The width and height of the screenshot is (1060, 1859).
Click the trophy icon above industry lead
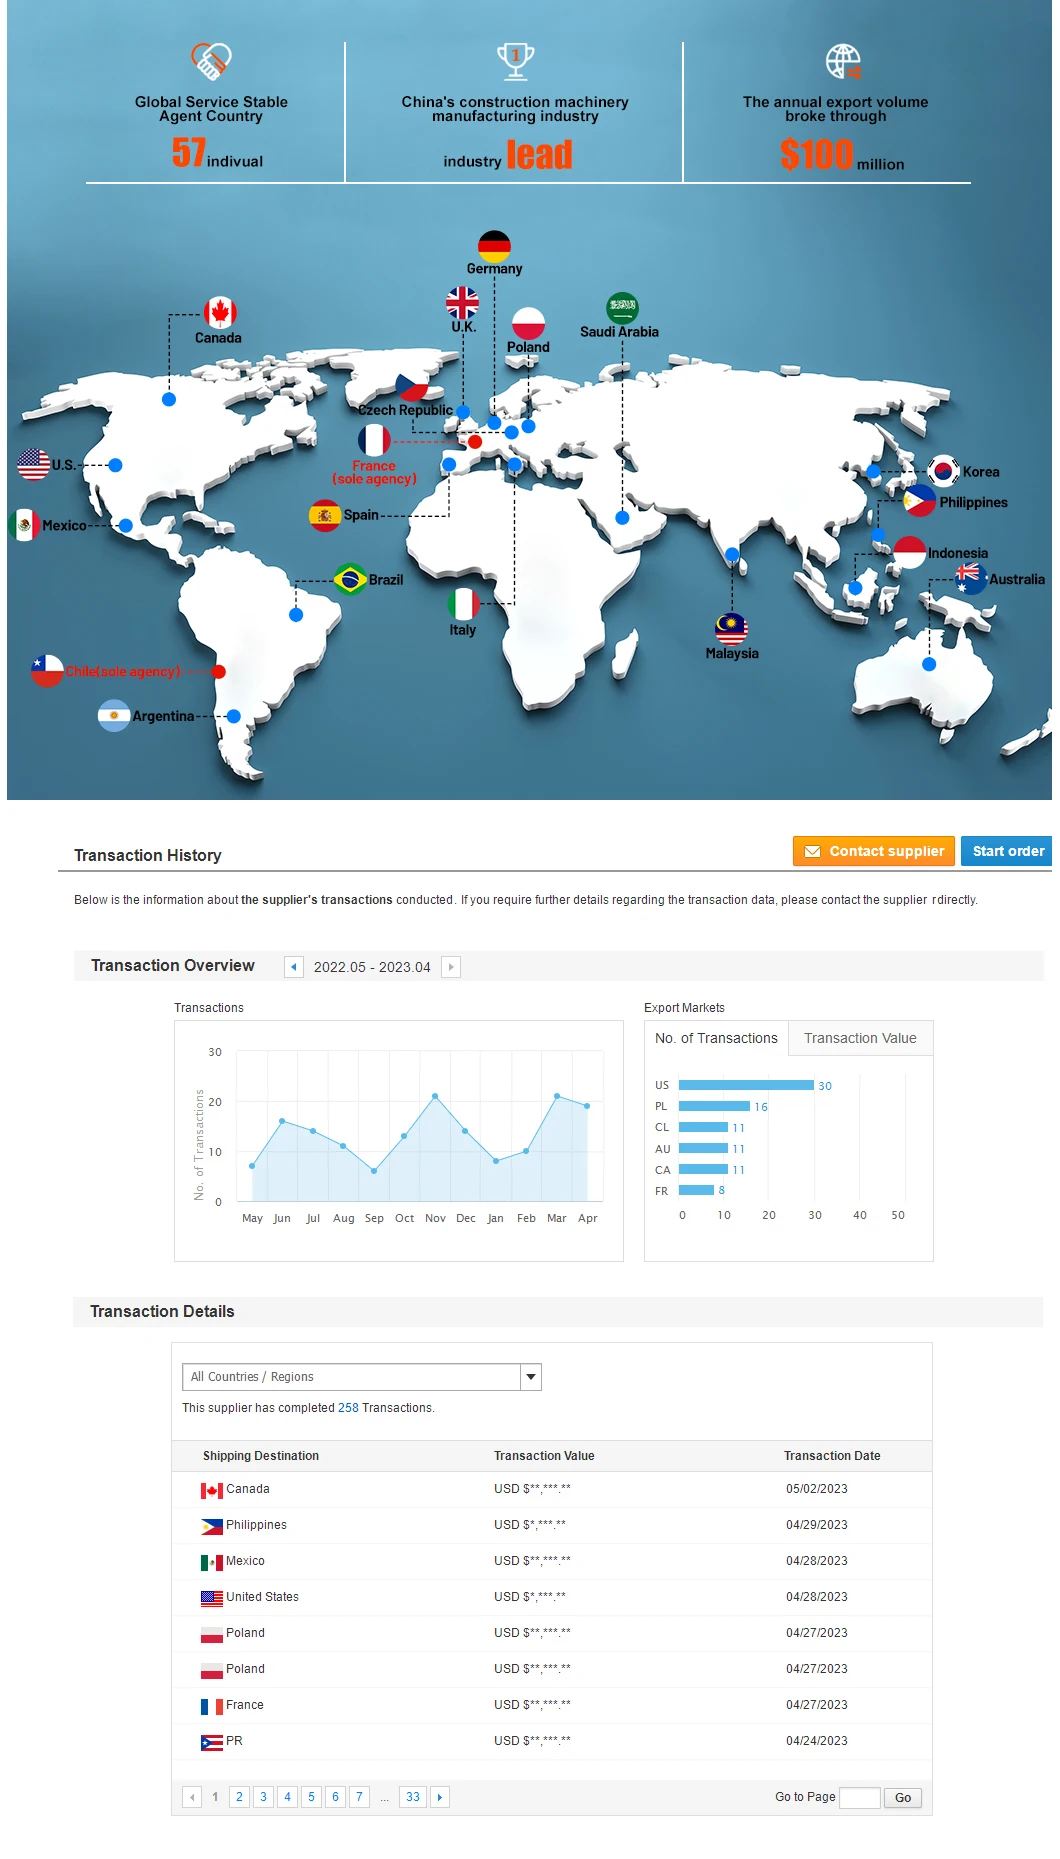pos(515,62)
